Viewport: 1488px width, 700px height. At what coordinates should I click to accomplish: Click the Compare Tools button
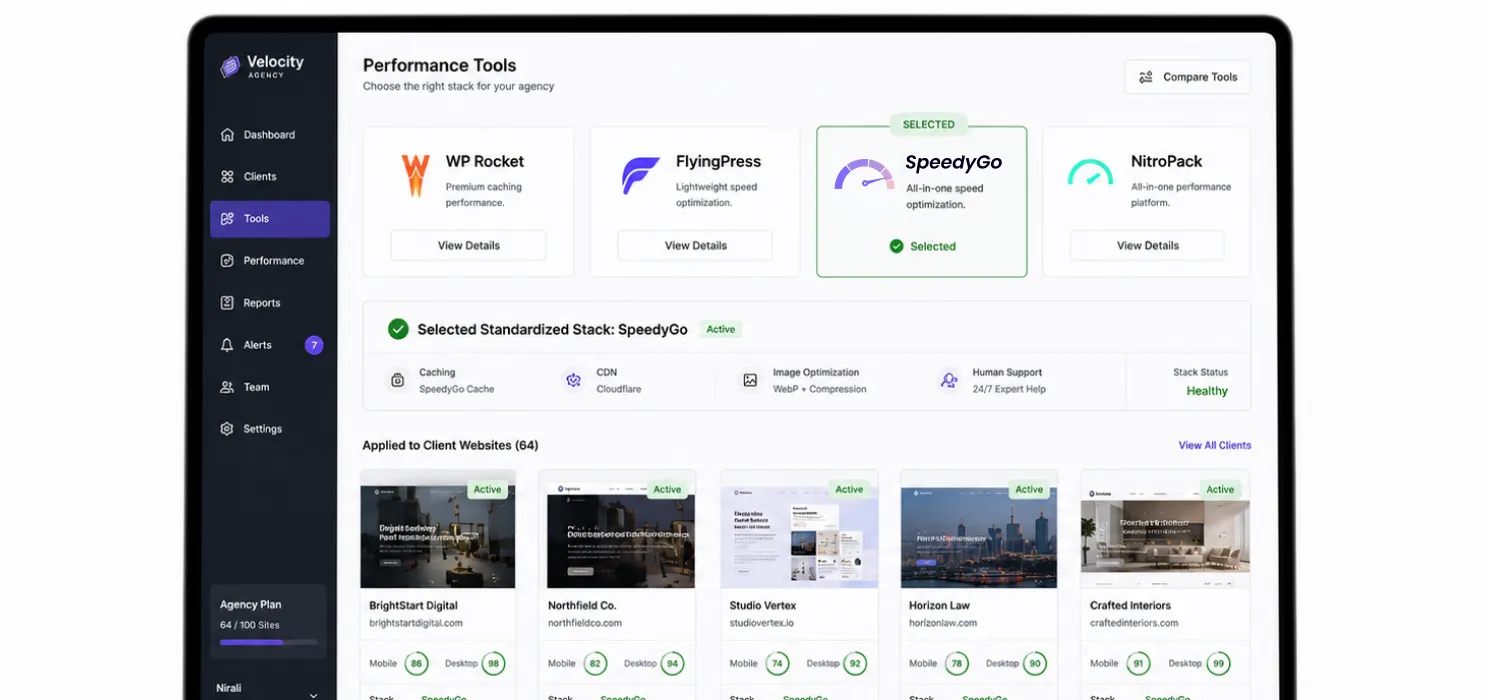pyautogui.click(x=1187, y=77)
